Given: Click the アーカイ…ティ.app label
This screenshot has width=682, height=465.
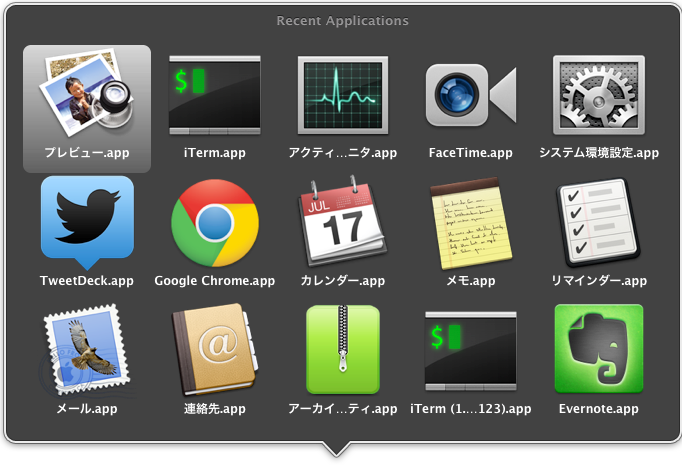Looking at the screenshot, I should pyautogui.click(x=343, y=408).
